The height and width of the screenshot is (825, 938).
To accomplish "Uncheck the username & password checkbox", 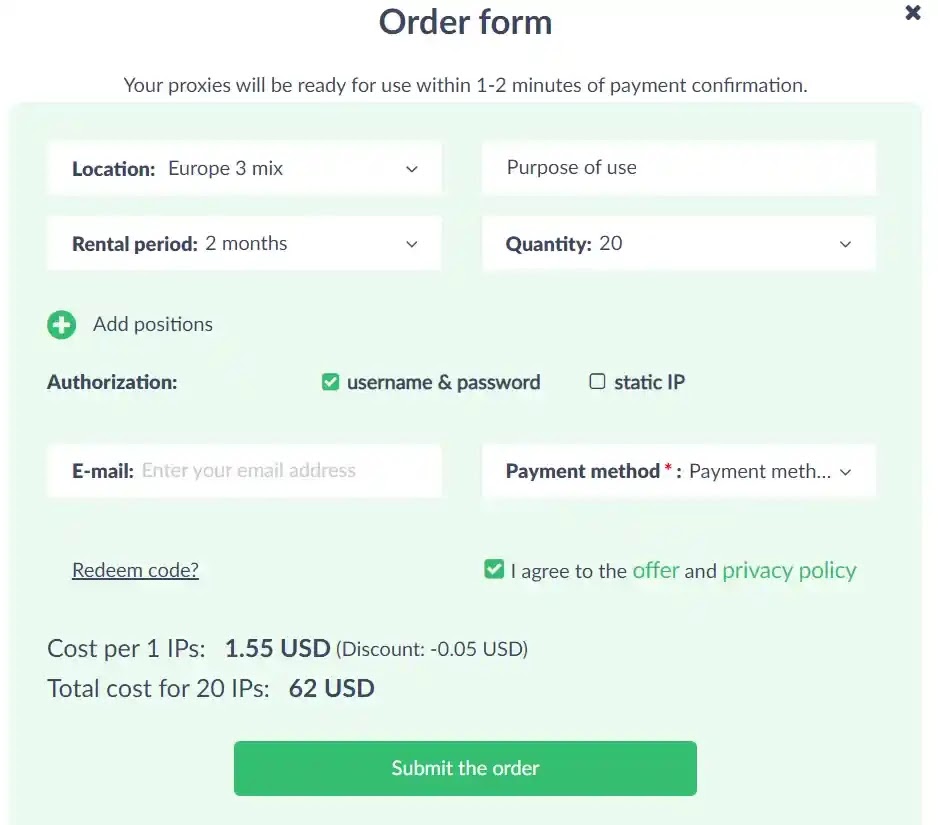I will tap(331, 382).
